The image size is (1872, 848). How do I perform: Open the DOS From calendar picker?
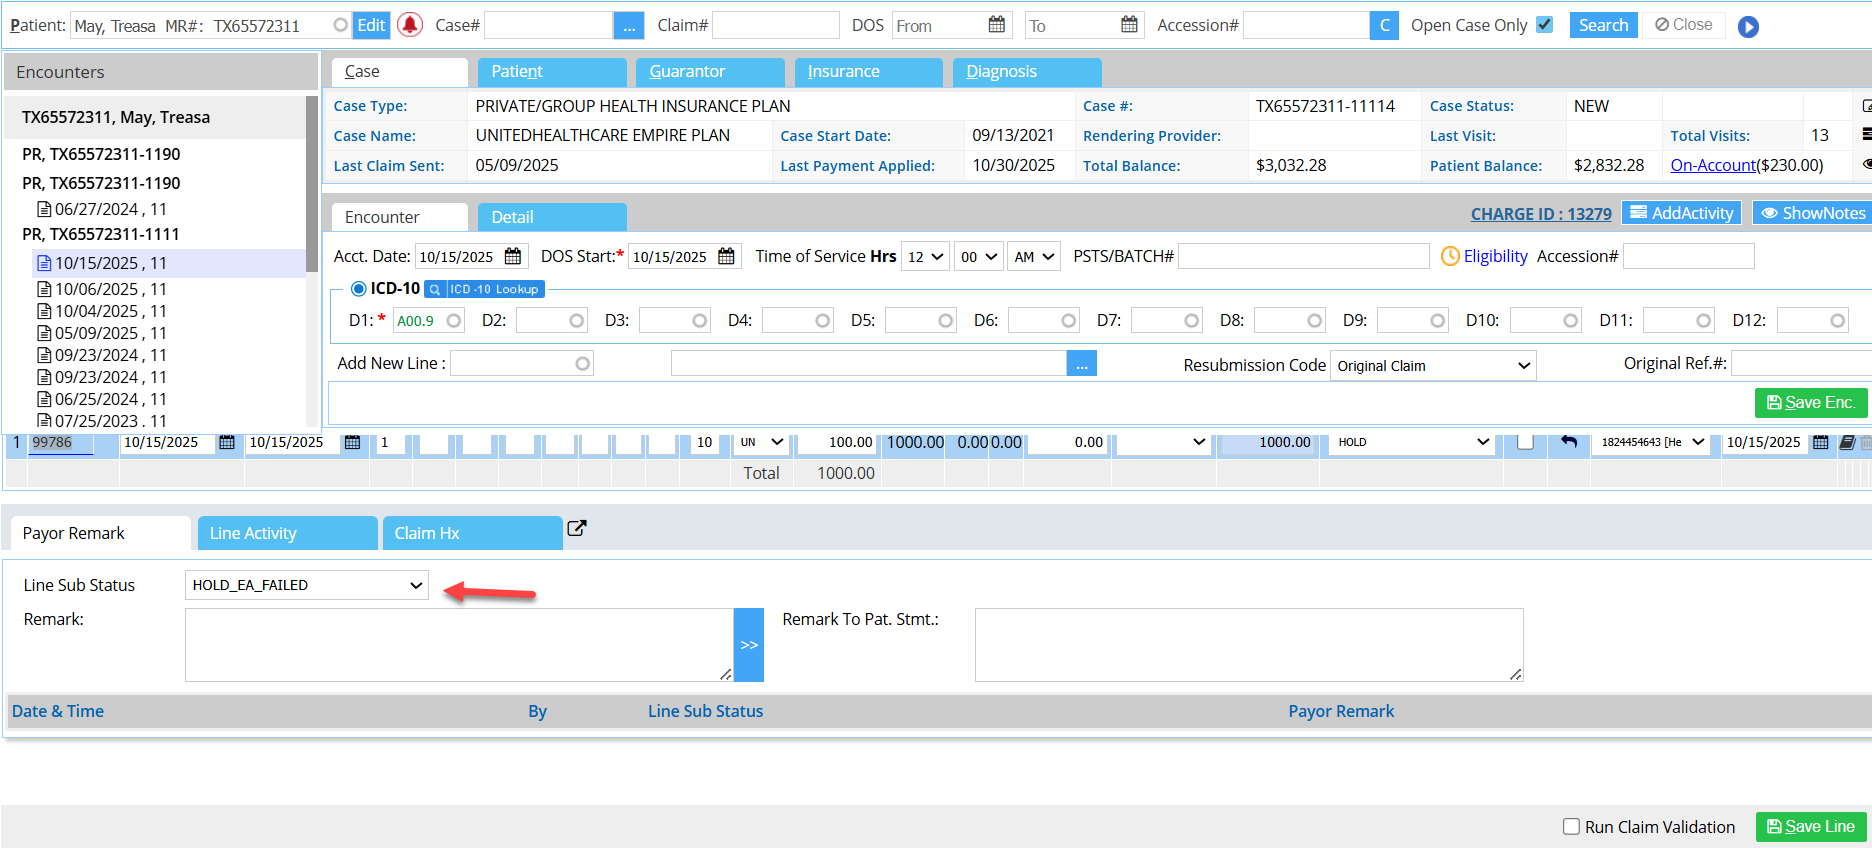point(996,25)
